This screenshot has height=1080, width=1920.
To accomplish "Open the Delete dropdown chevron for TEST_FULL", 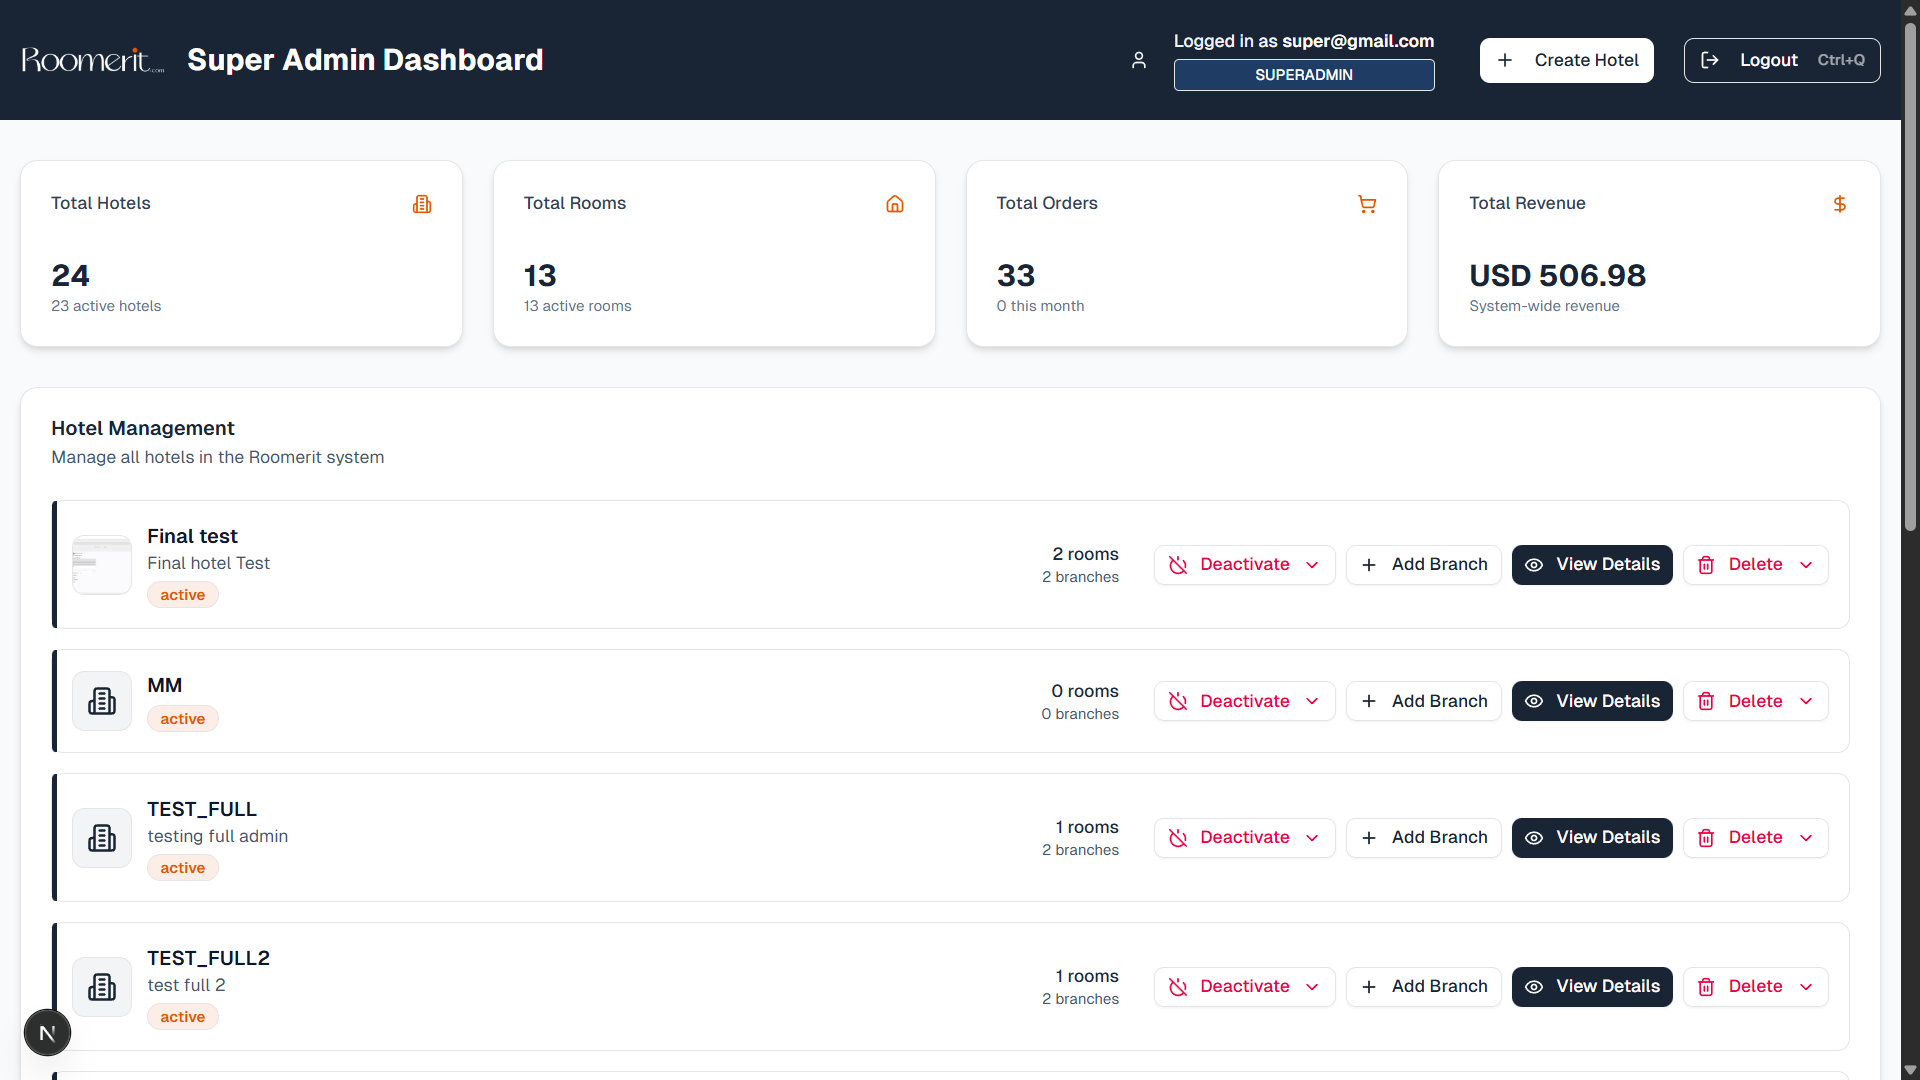I will (x=1806, y=838).
